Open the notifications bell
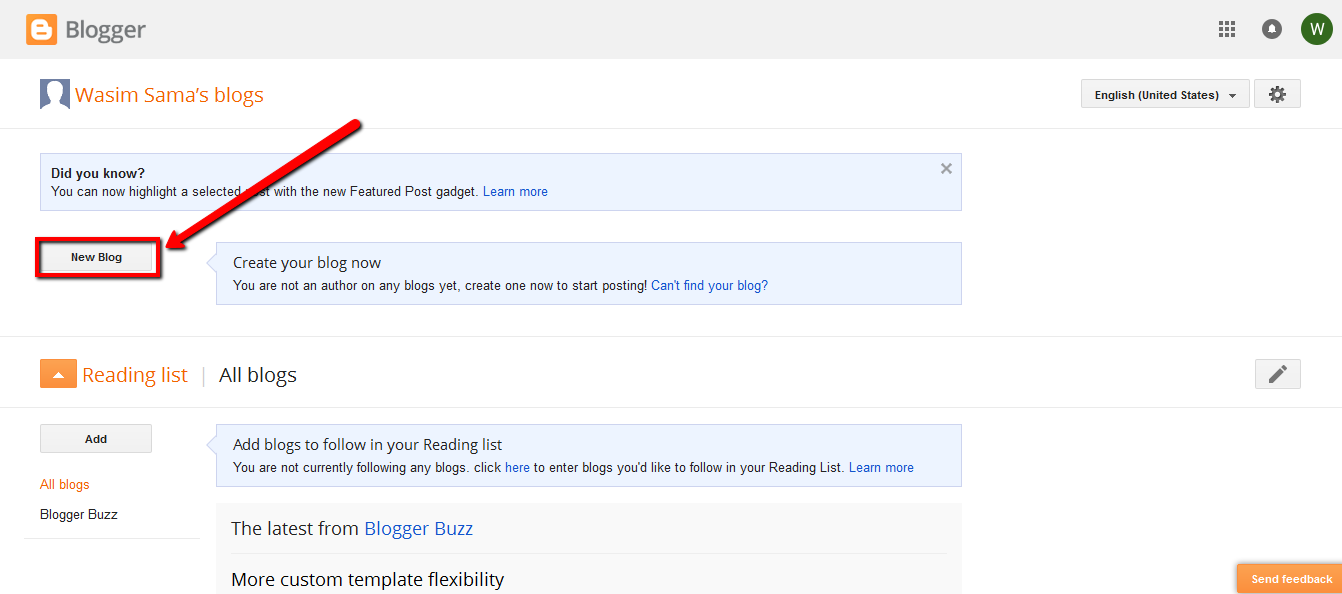This screenshot has width=1342, height=594. [1272, 29]
